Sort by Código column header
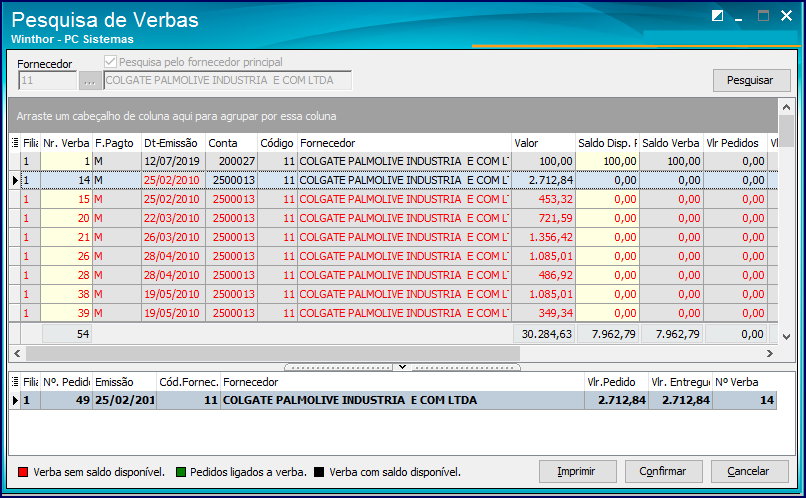 click(277, 143)
